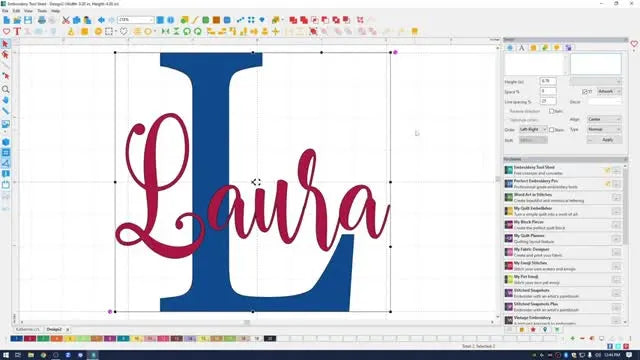Click the blue hexagon icon in left toolbar
This screenshot has width=640, height=360.
coord(5,142)
